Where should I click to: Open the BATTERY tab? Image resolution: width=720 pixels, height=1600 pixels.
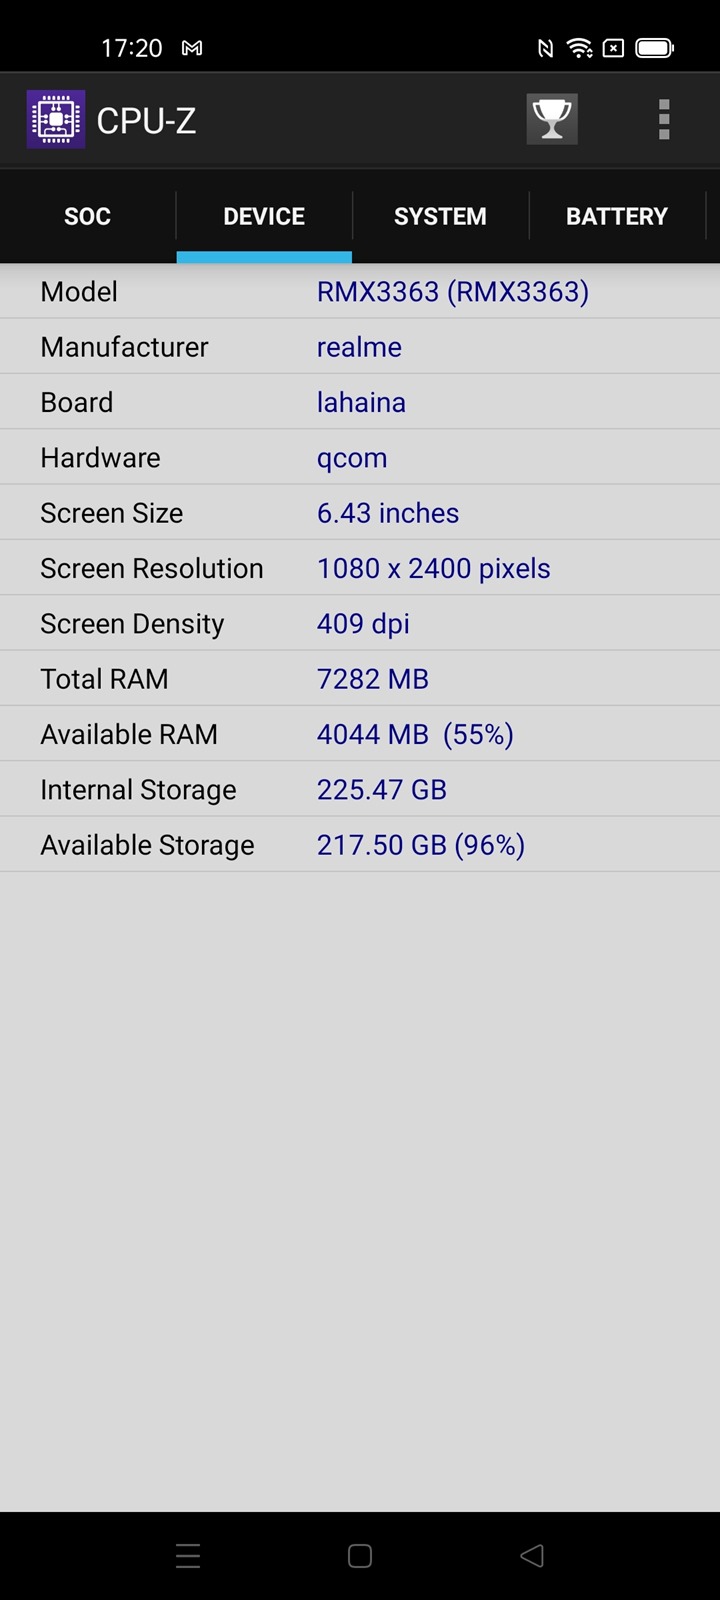tap(616, 216)
